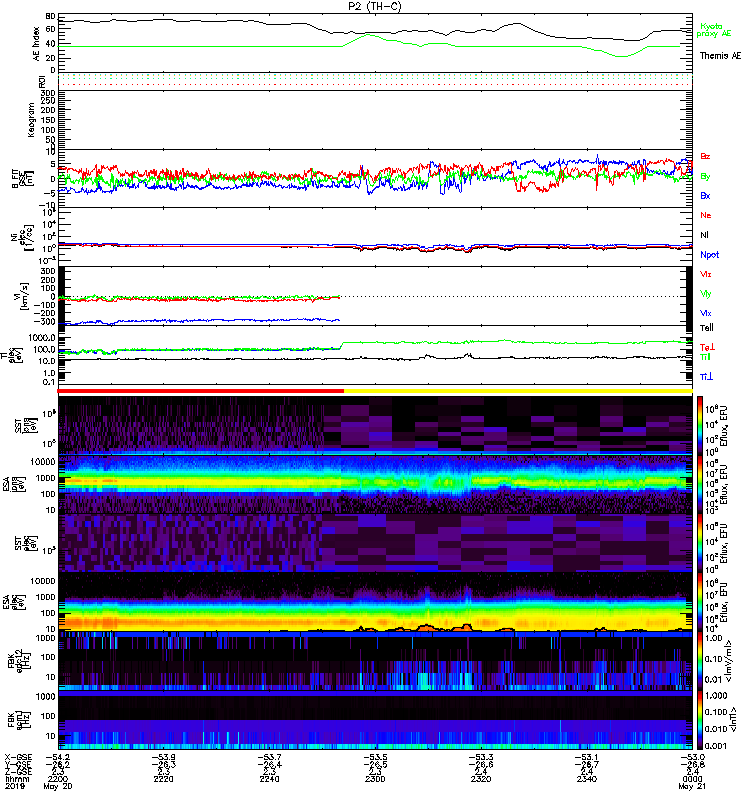This screenshot has height=800, width=750.
Task: Click the X-GSE value -53.5
Action: point(375,757)
